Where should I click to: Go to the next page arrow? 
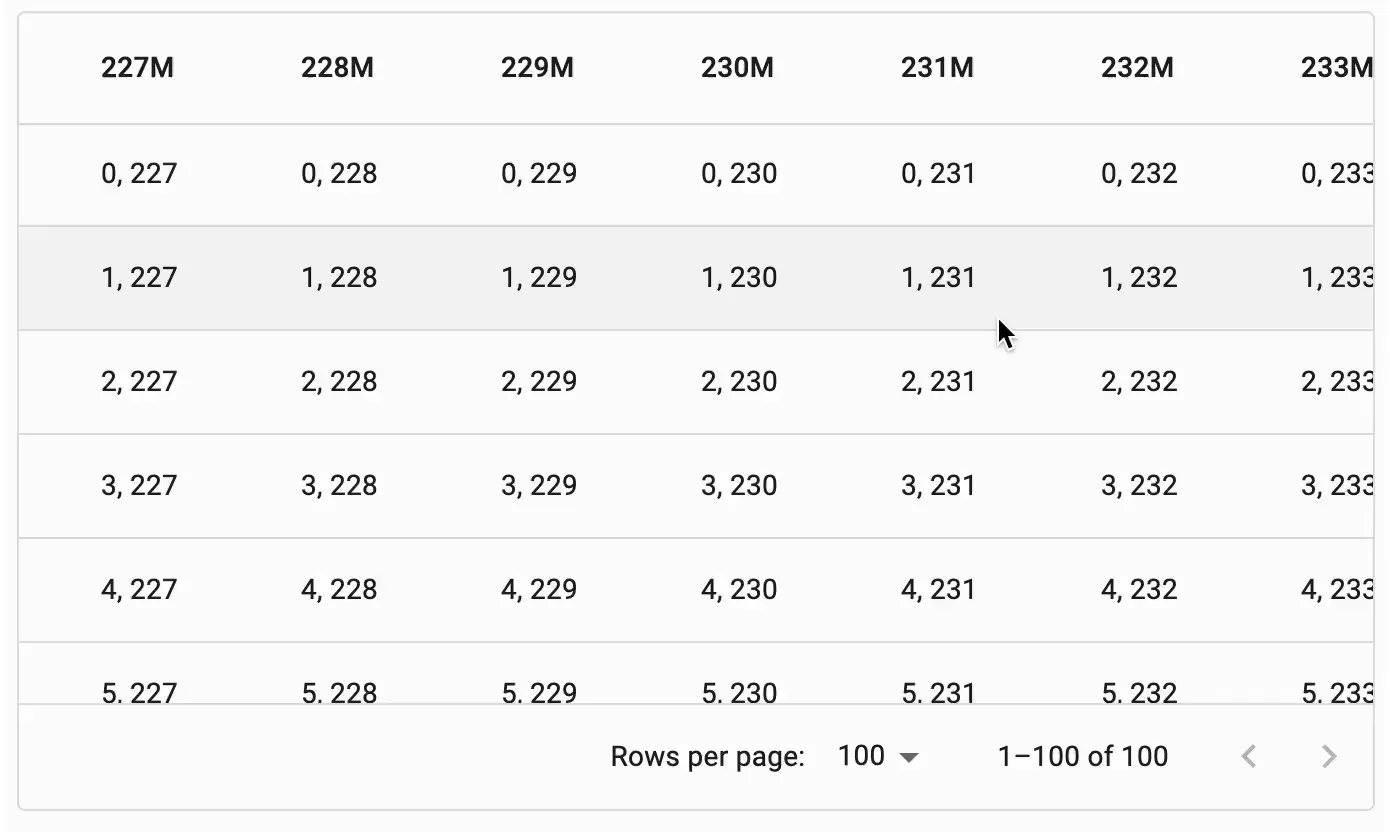(x=1329, y=757)
